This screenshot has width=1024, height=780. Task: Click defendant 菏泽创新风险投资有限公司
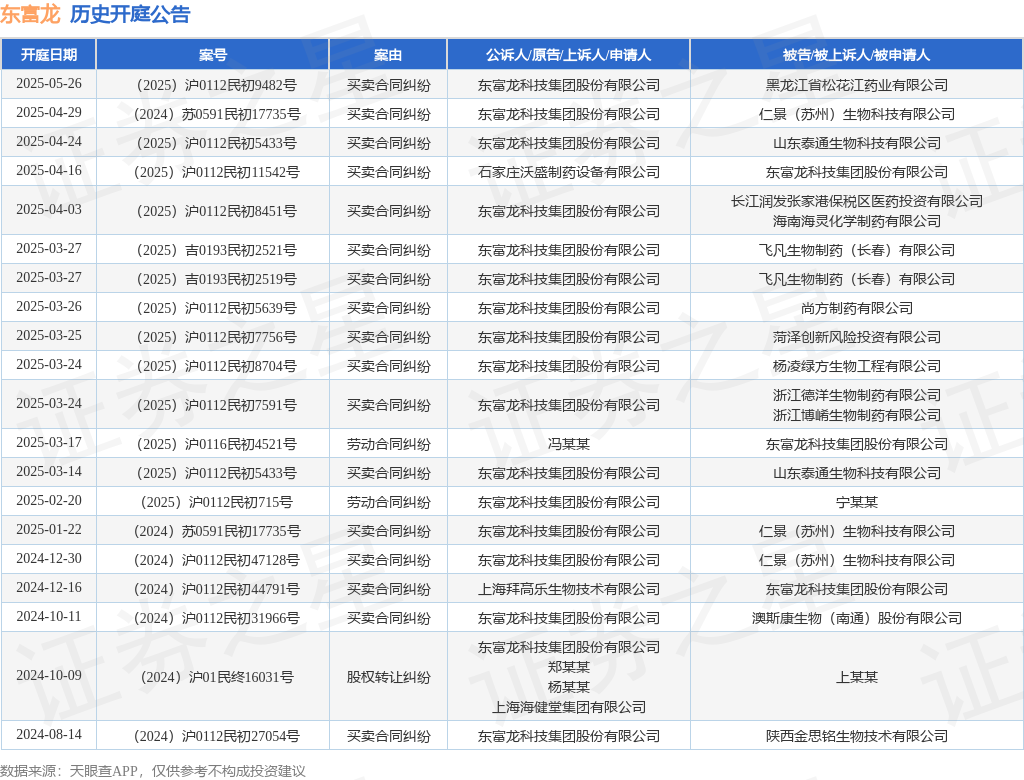point(856,337)
